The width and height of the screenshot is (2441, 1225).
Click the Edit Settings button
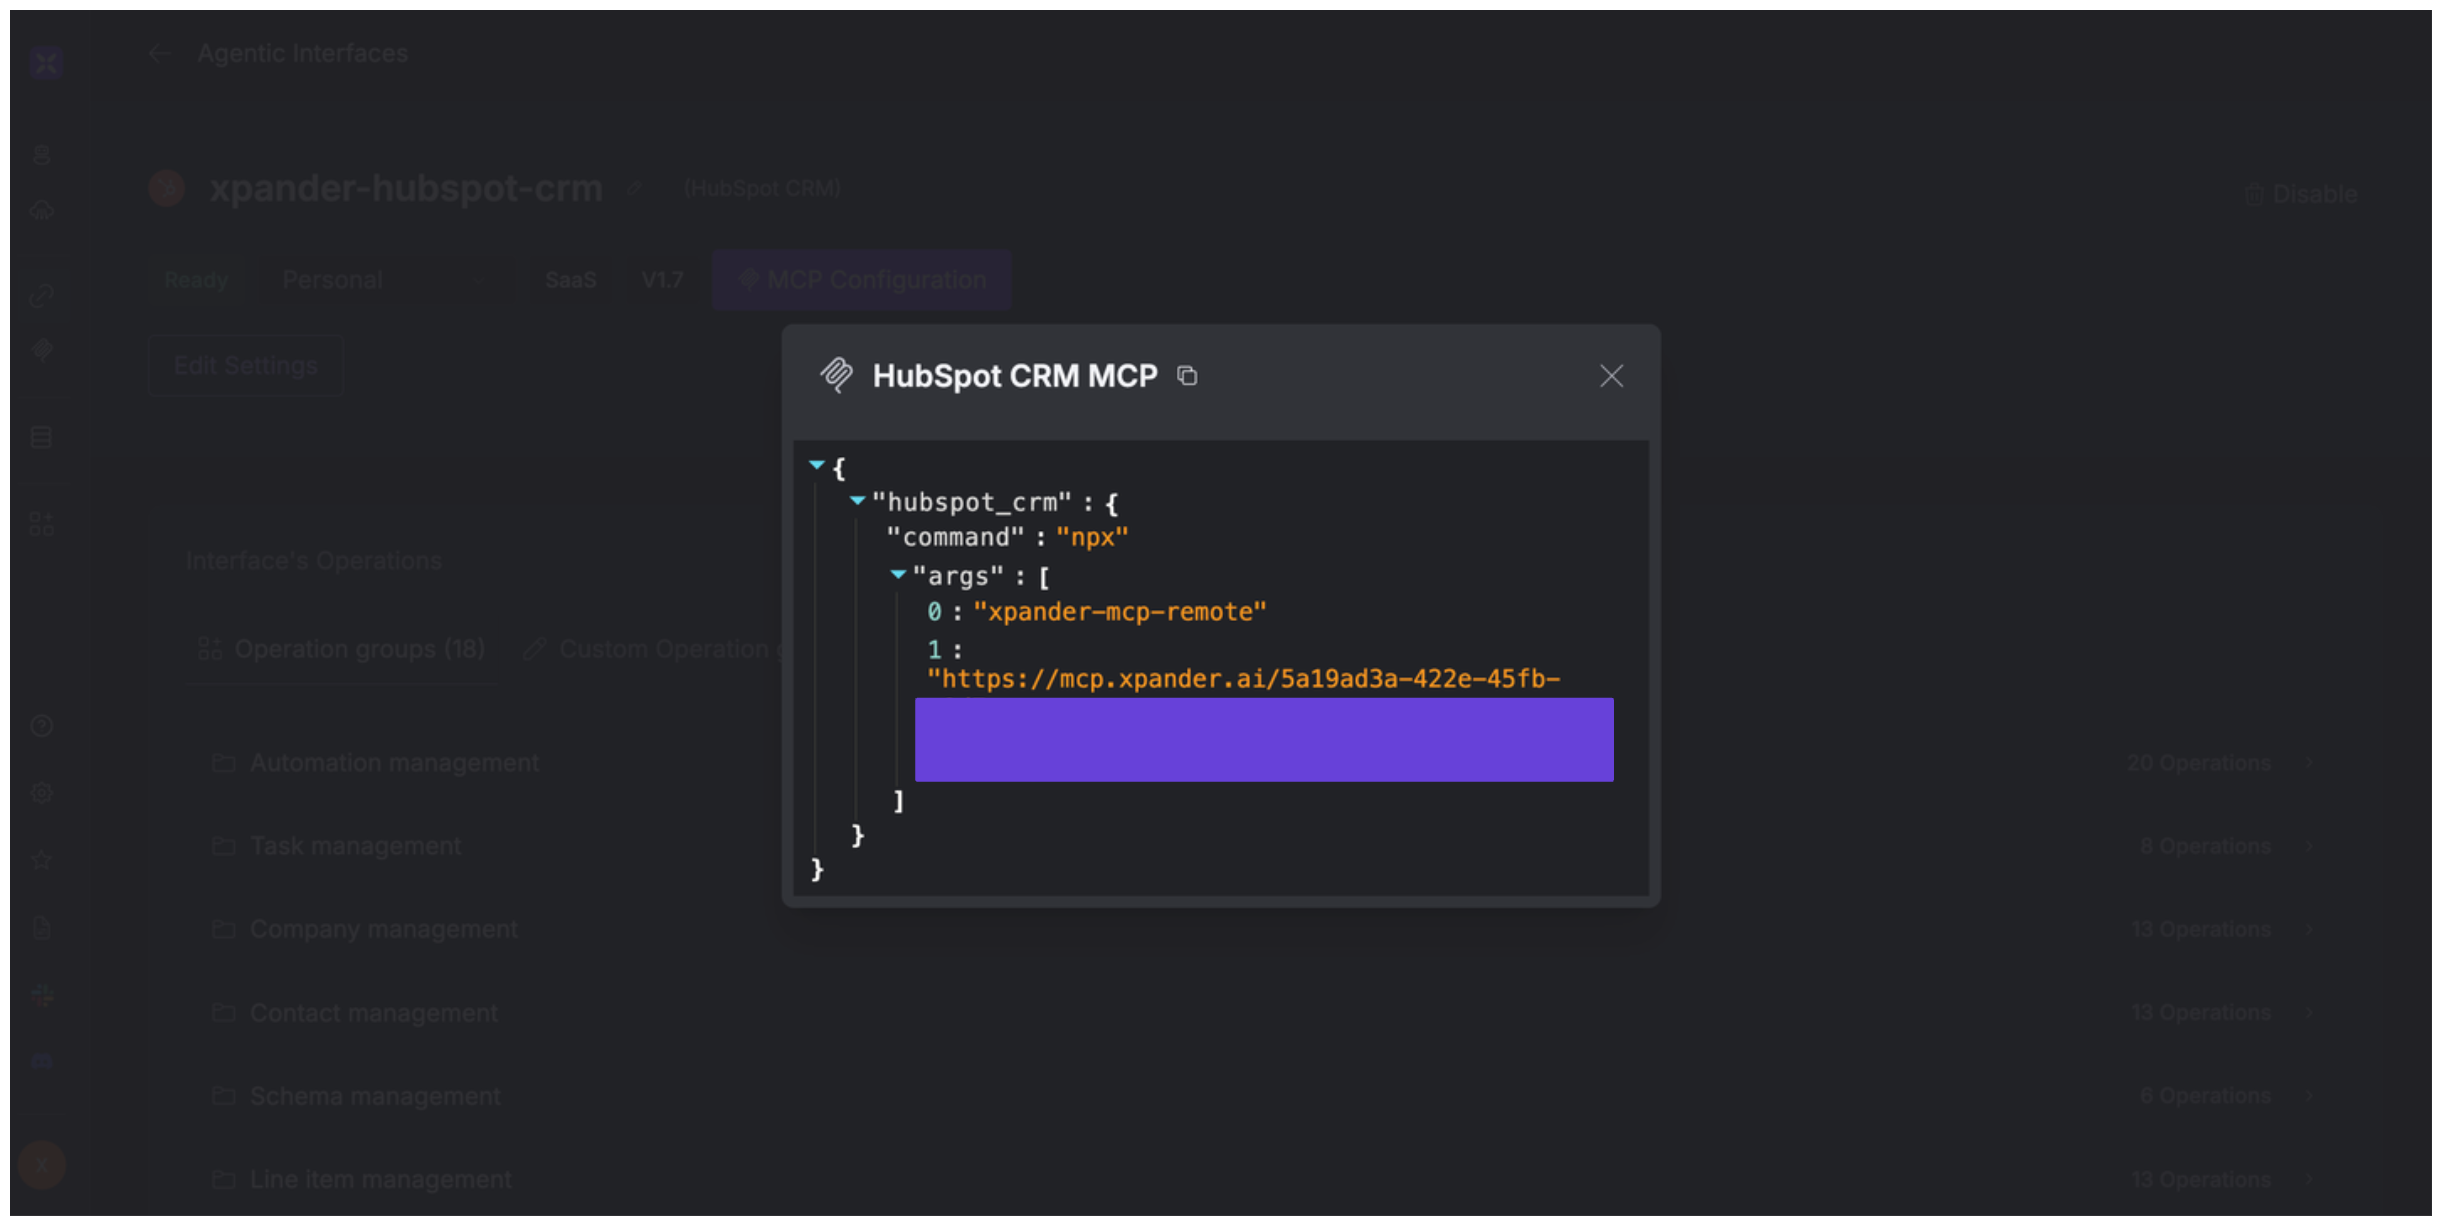(246, 366)
